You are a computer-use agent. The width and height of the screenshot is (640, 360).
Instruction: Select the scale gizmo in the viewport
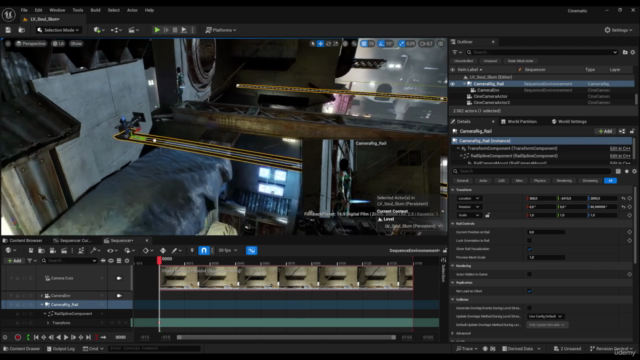pos(336,43)
